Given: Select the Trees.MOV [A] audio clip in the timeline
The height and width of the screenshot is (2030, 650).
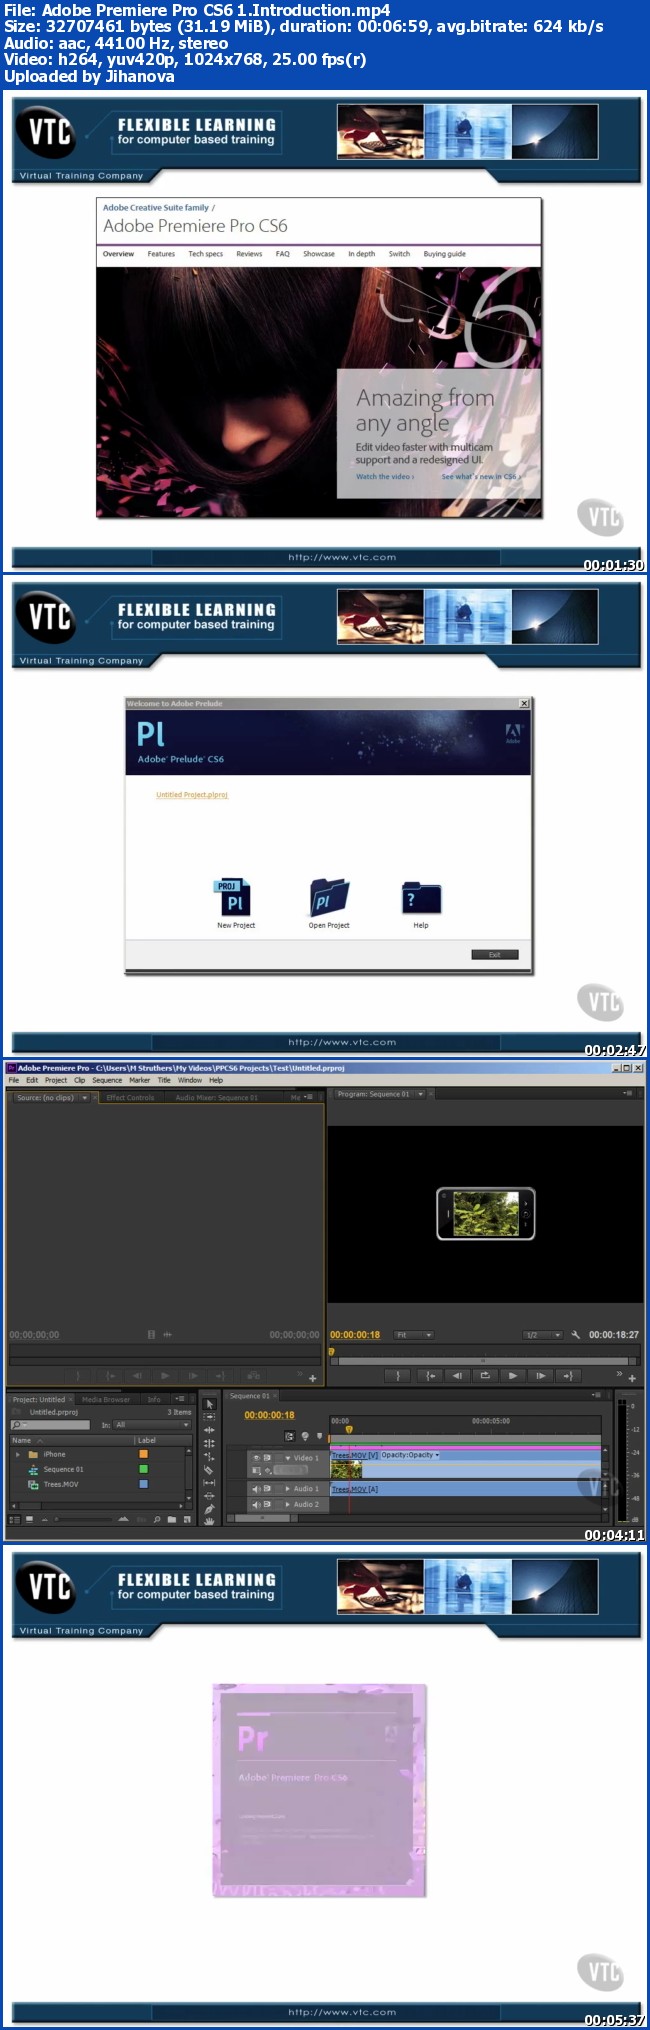Looking at the screenshot, I should click(x=466, y=1489).
